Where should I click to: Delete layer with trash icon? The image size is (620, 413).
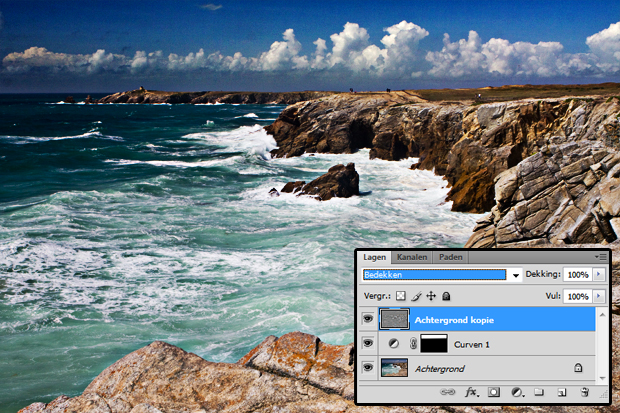click(x=584, y=392)
